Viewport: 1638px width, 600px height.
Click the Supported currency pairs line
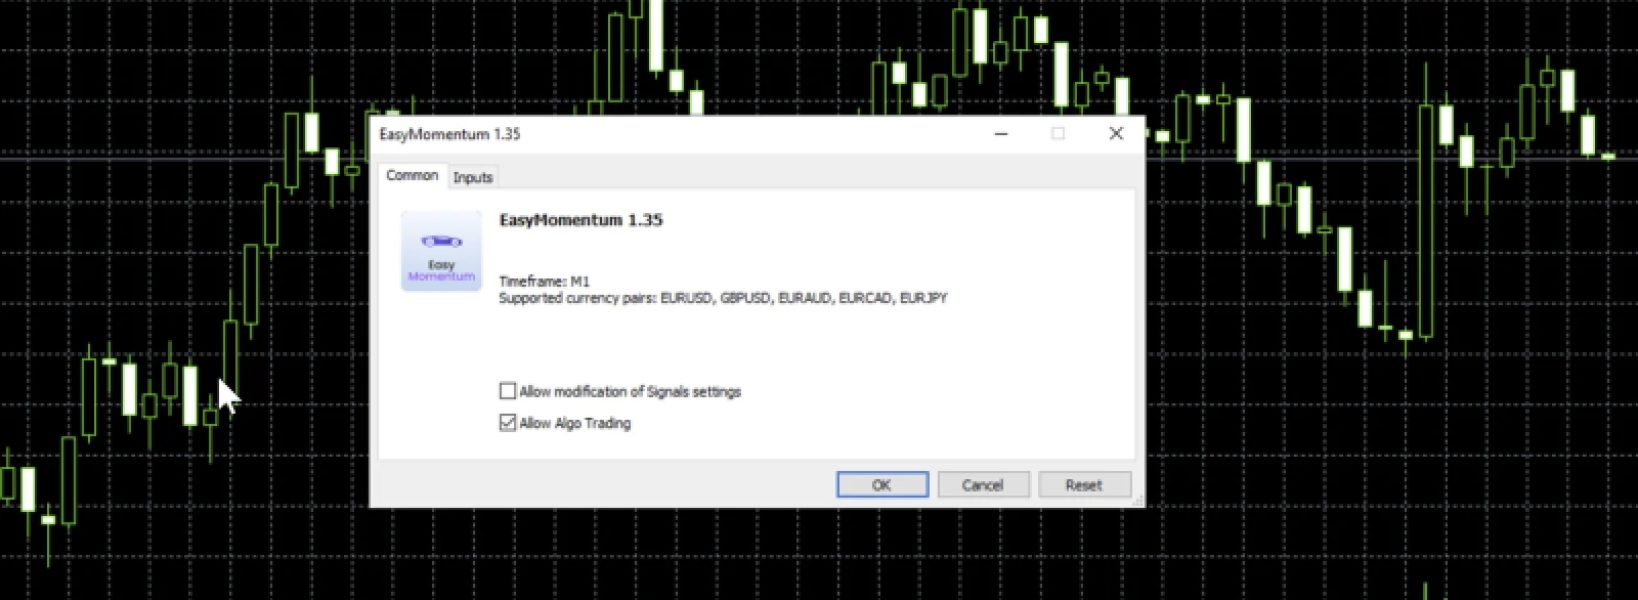click(722, 298)
